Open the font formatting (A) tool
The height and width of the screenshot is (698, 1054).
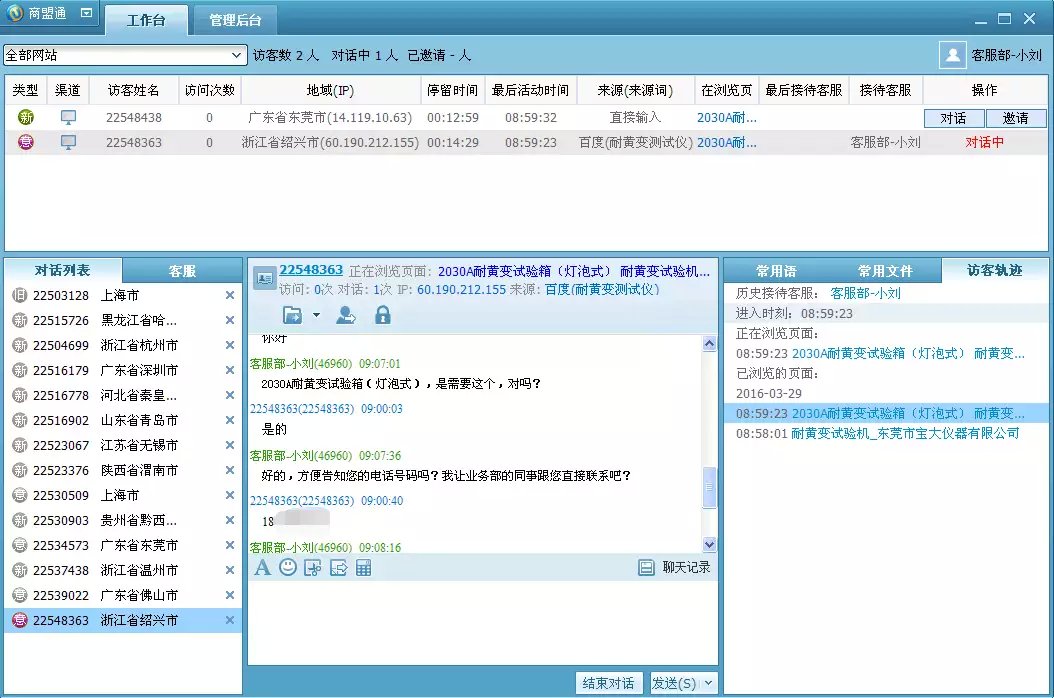(x=262, y=568)
